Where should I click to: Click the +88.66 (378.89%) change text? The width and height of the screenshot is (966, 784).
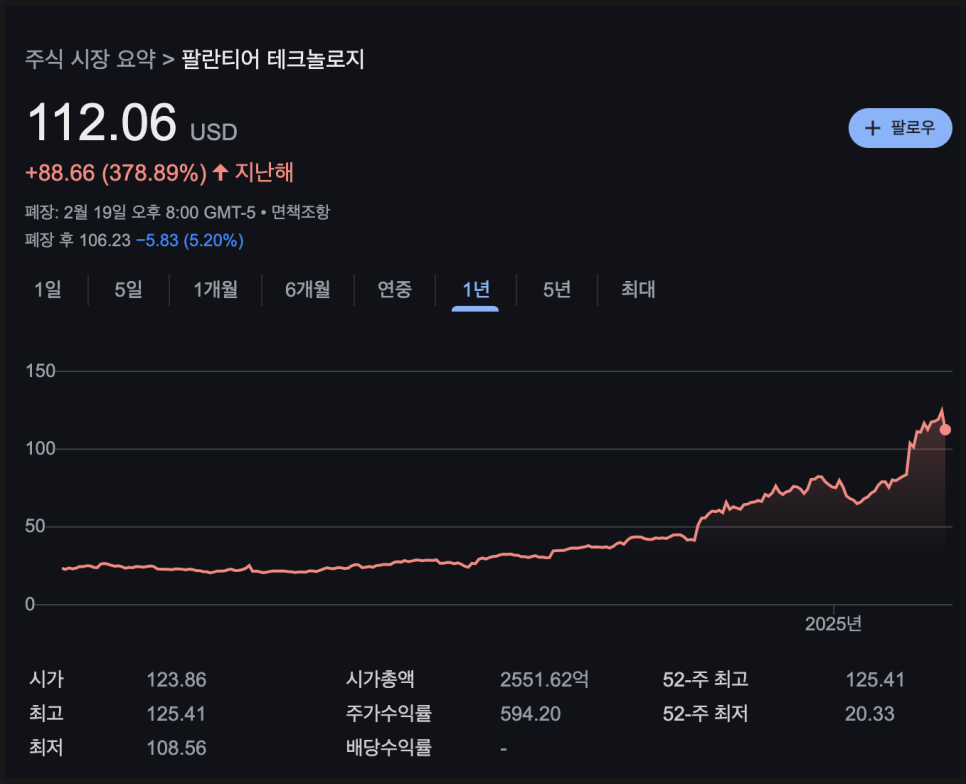(116, 173)
